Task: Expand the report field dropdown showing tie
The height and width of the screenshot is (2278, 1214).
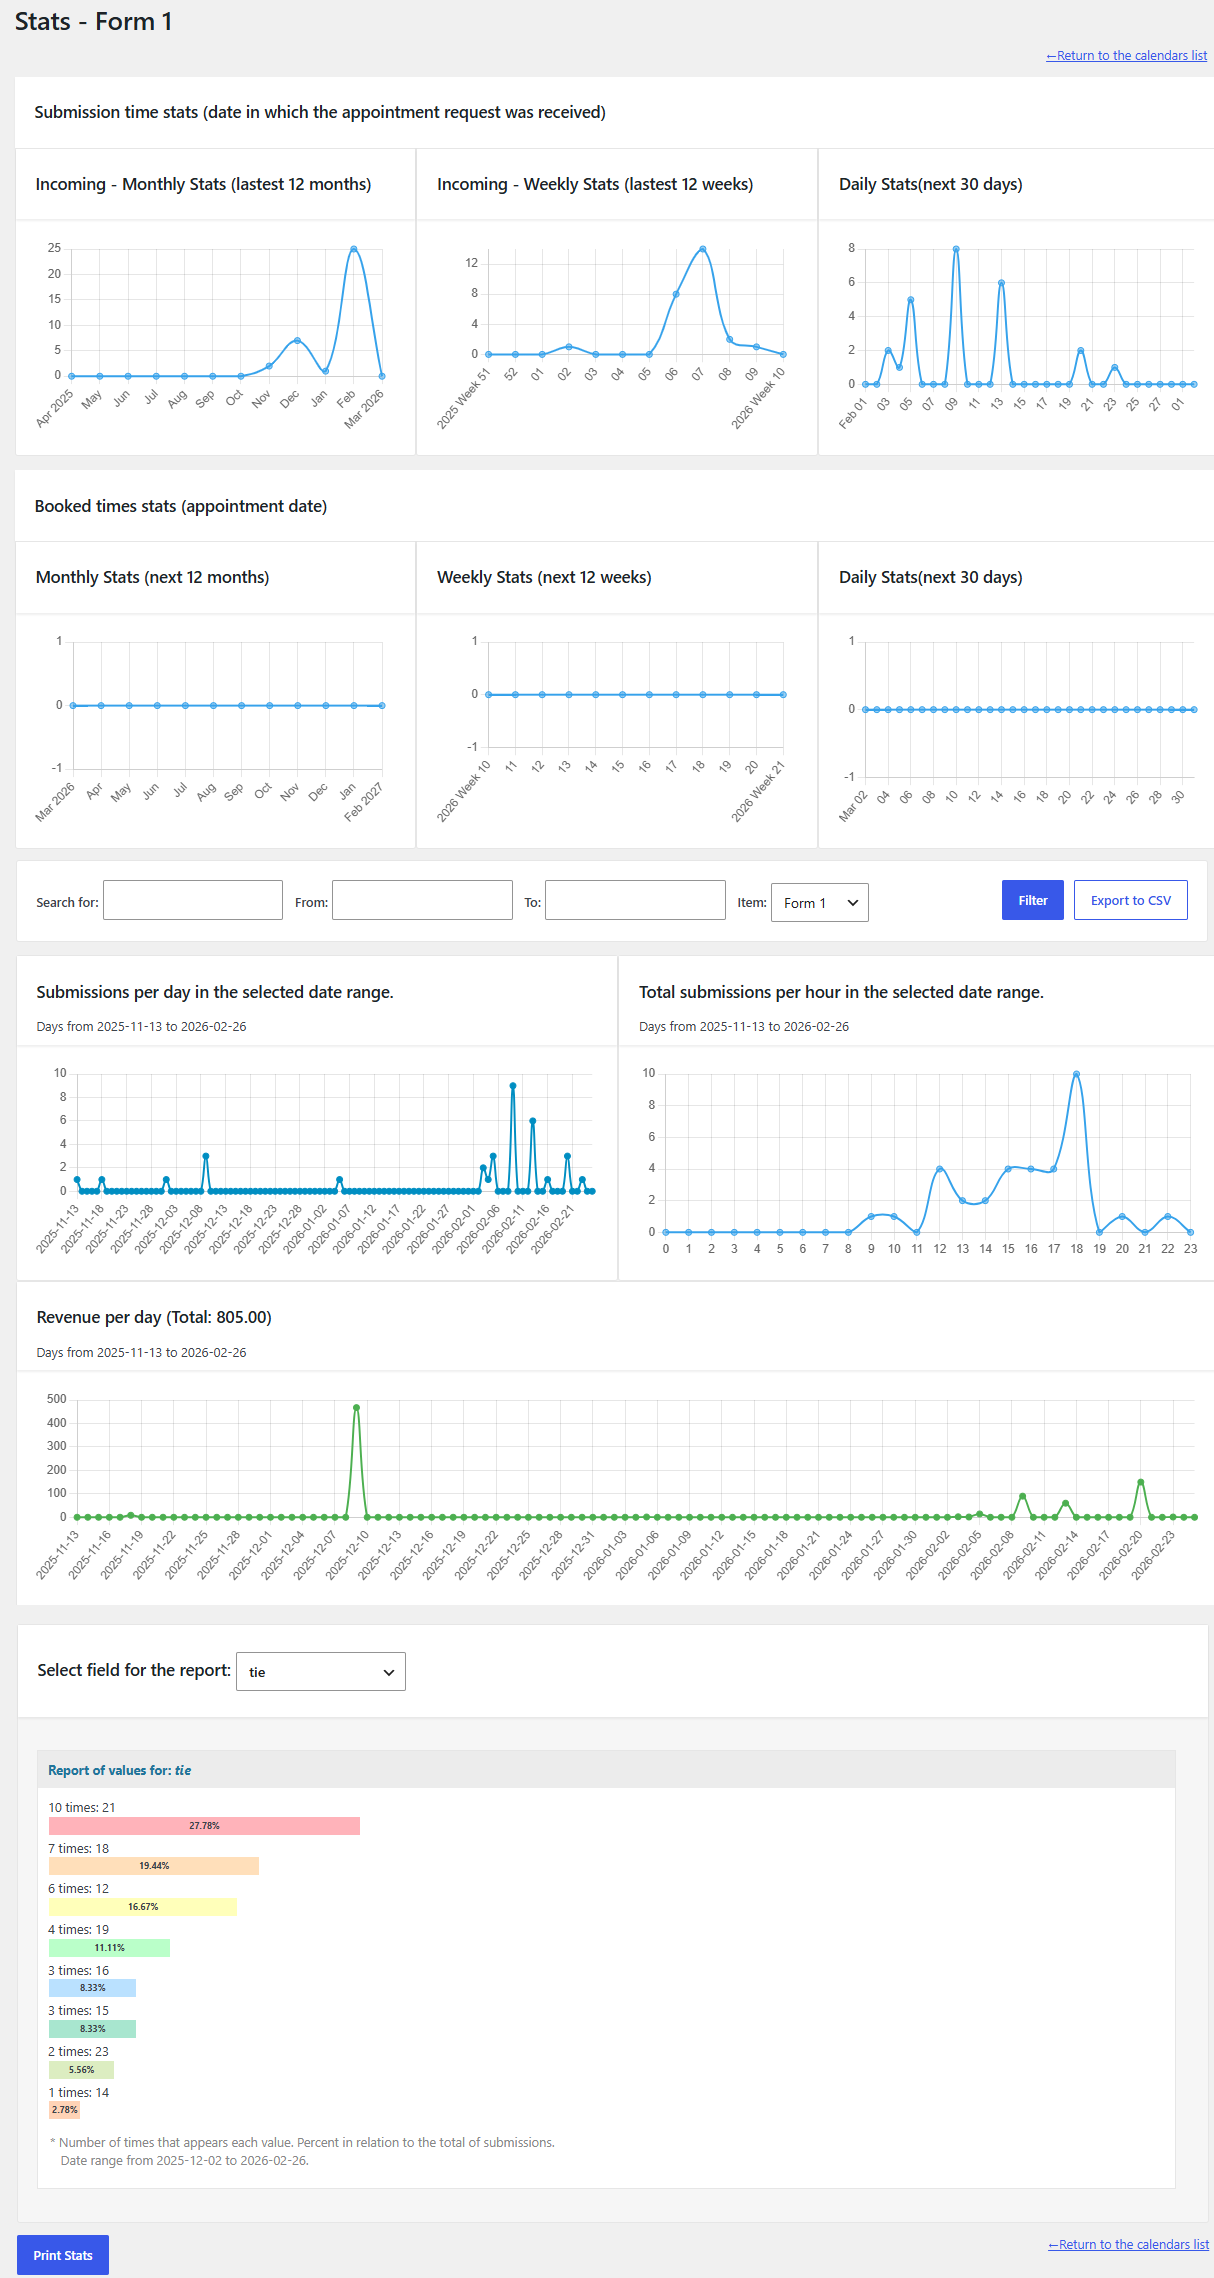Action: pyautogui.click(x=321, y=1672)
